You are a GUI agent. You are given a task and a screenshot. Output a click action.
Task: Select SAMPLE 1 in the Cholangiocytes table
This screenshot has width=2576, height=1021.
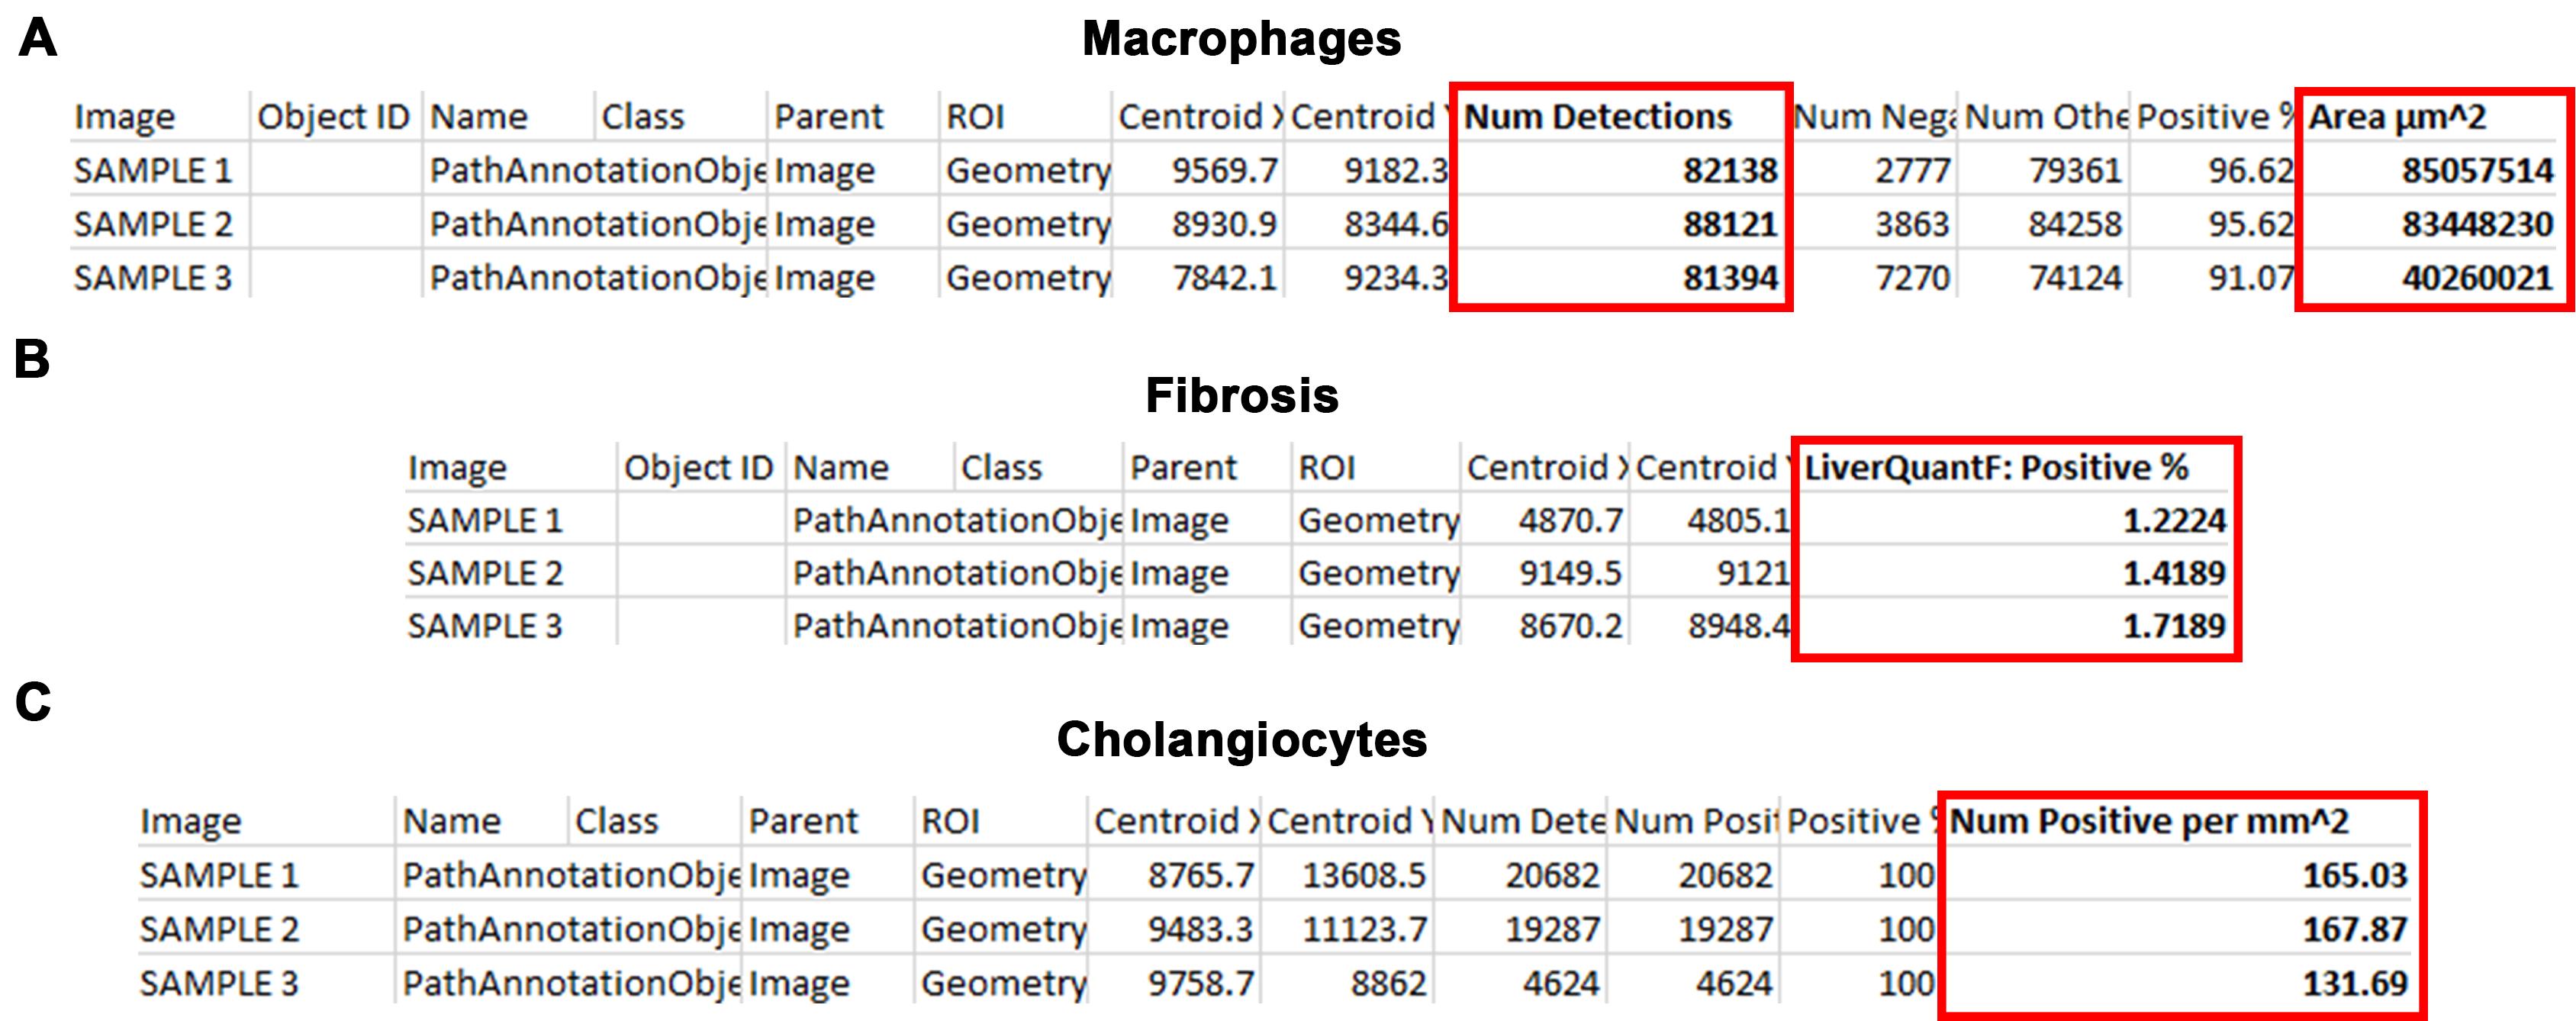[219, 876]
